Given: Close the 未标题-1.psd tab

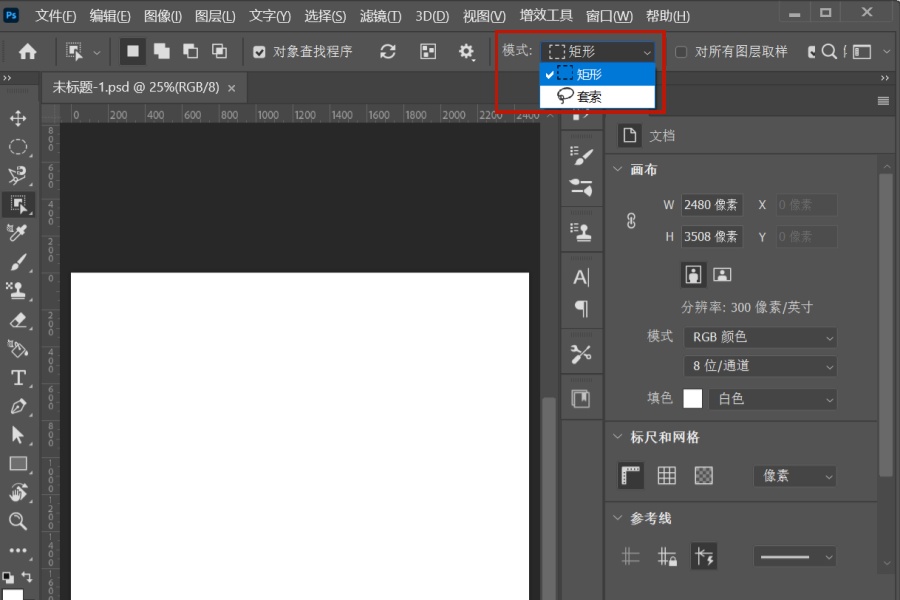Looking at the screenshot, I should tap(231, 88).
